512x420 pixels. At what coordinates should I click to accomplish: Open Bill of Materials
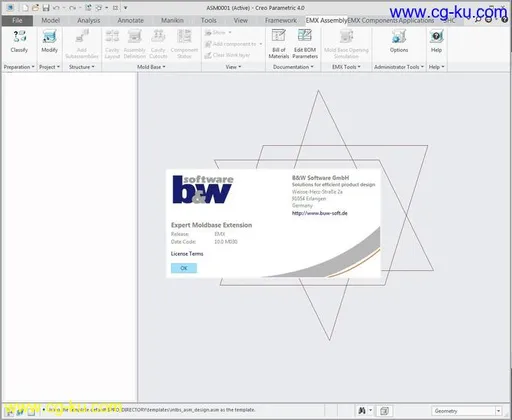[x=279, y=44]
